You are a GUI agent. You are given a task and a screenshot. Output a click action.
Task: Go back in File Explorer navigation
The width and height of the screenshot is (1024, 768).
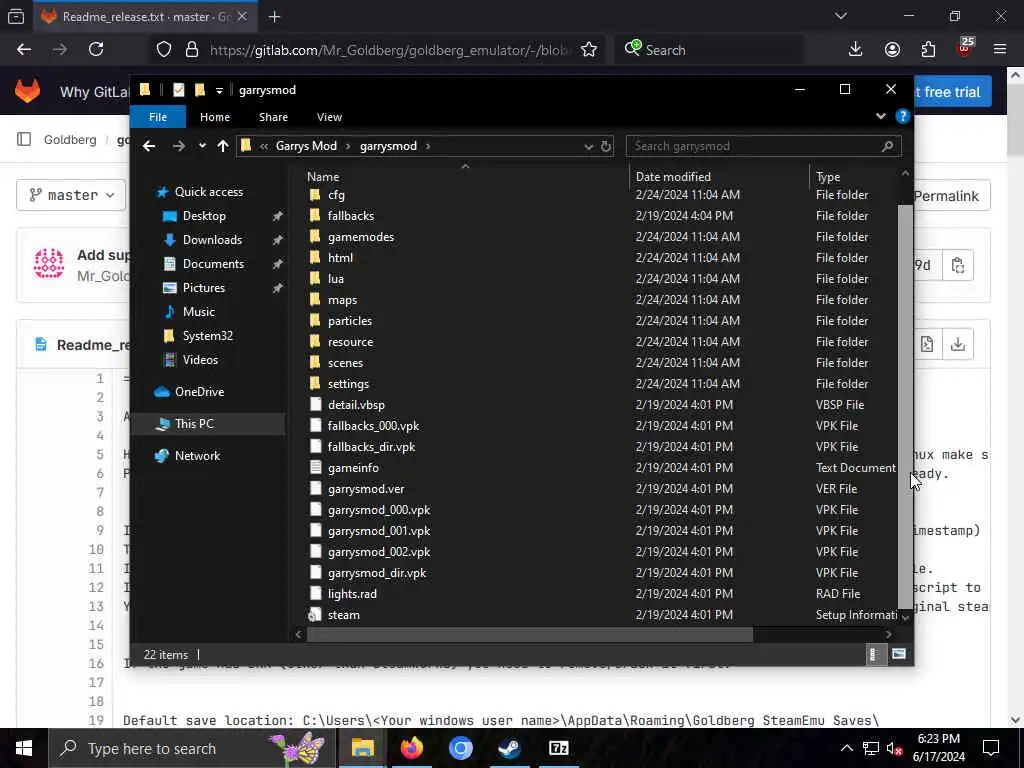149,146
